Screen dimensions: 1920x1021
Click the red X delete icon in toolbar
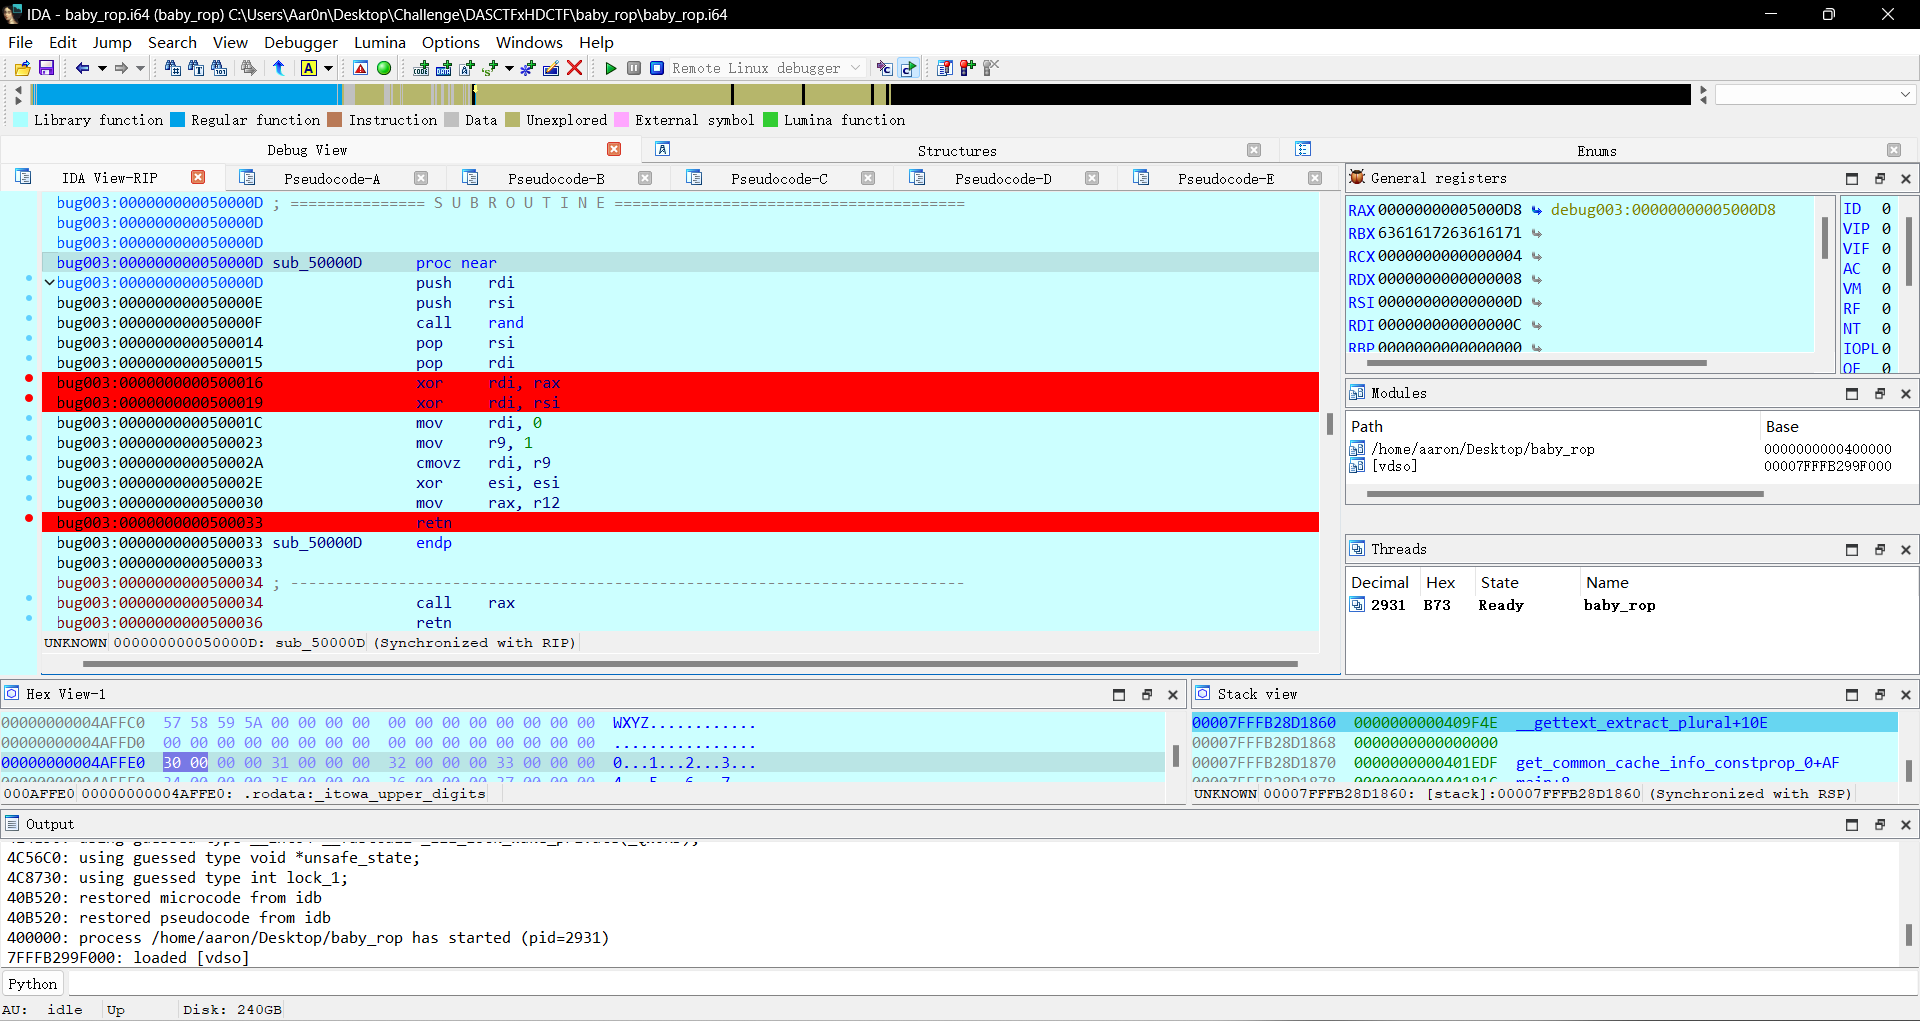click(574, 68)
